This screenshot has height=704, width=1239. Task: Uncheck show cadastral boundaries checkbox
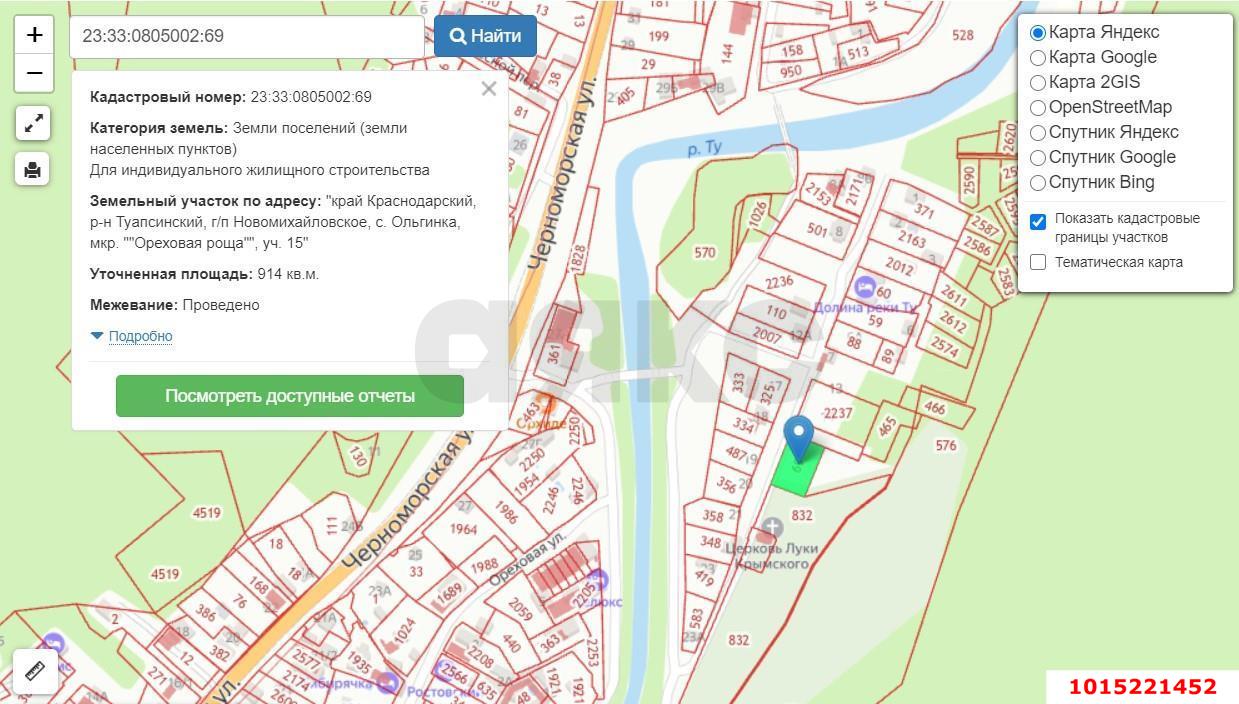coord(1038,222)
